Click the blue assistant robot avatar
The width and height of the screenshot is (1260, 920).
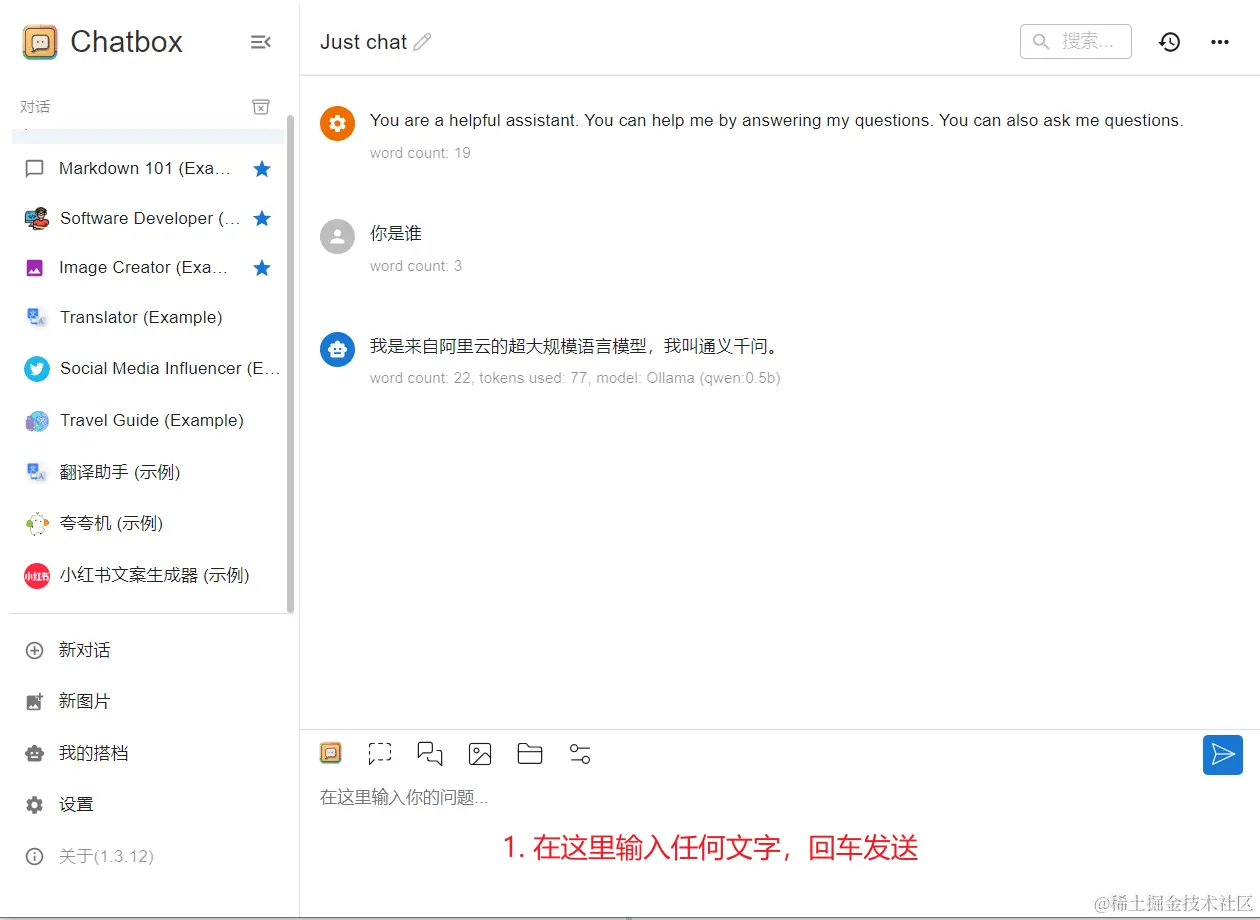coord(337,349)
